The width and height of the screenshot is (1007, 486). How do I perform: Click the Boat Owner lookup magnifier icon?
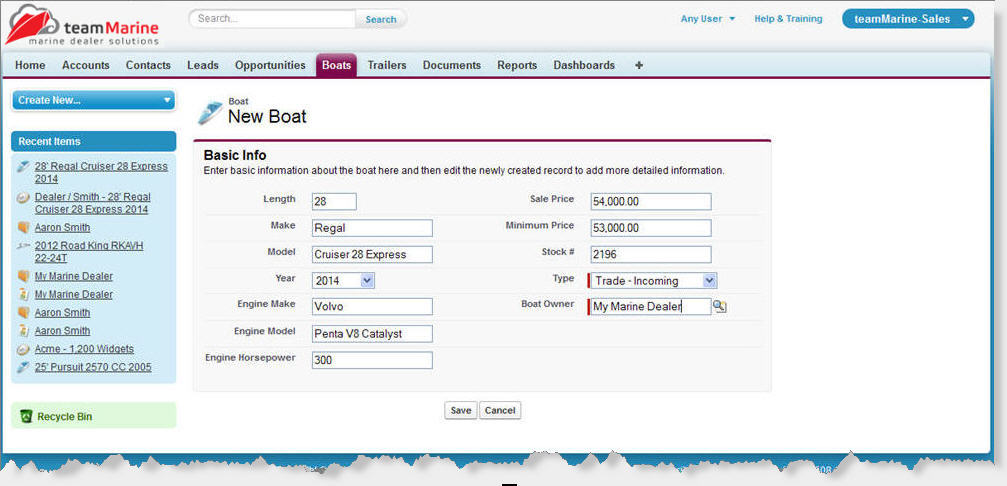pyautogui.click(x=720, y=307)
